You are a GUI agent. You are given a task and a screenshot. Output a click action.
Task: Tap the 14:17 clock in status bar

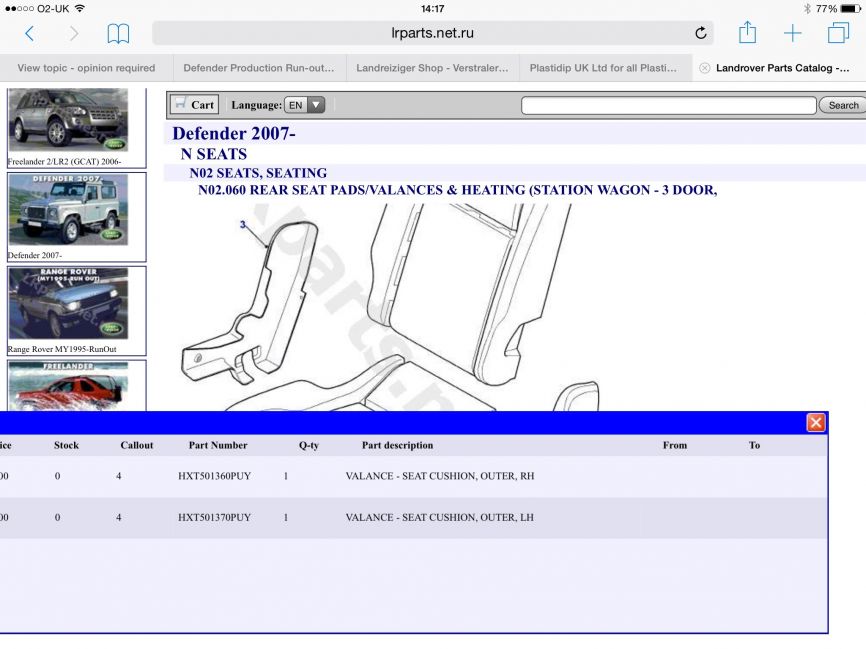coord(432,9)
